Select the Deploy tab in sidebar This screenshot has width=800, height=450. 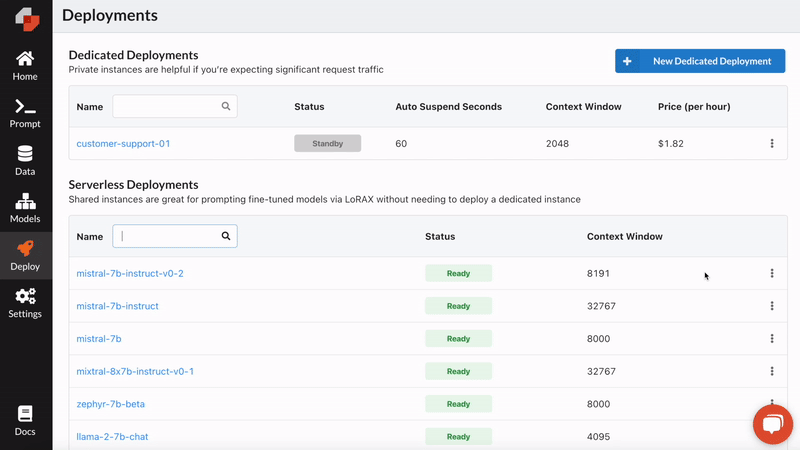pyautogui.click(x=26, y=255)
